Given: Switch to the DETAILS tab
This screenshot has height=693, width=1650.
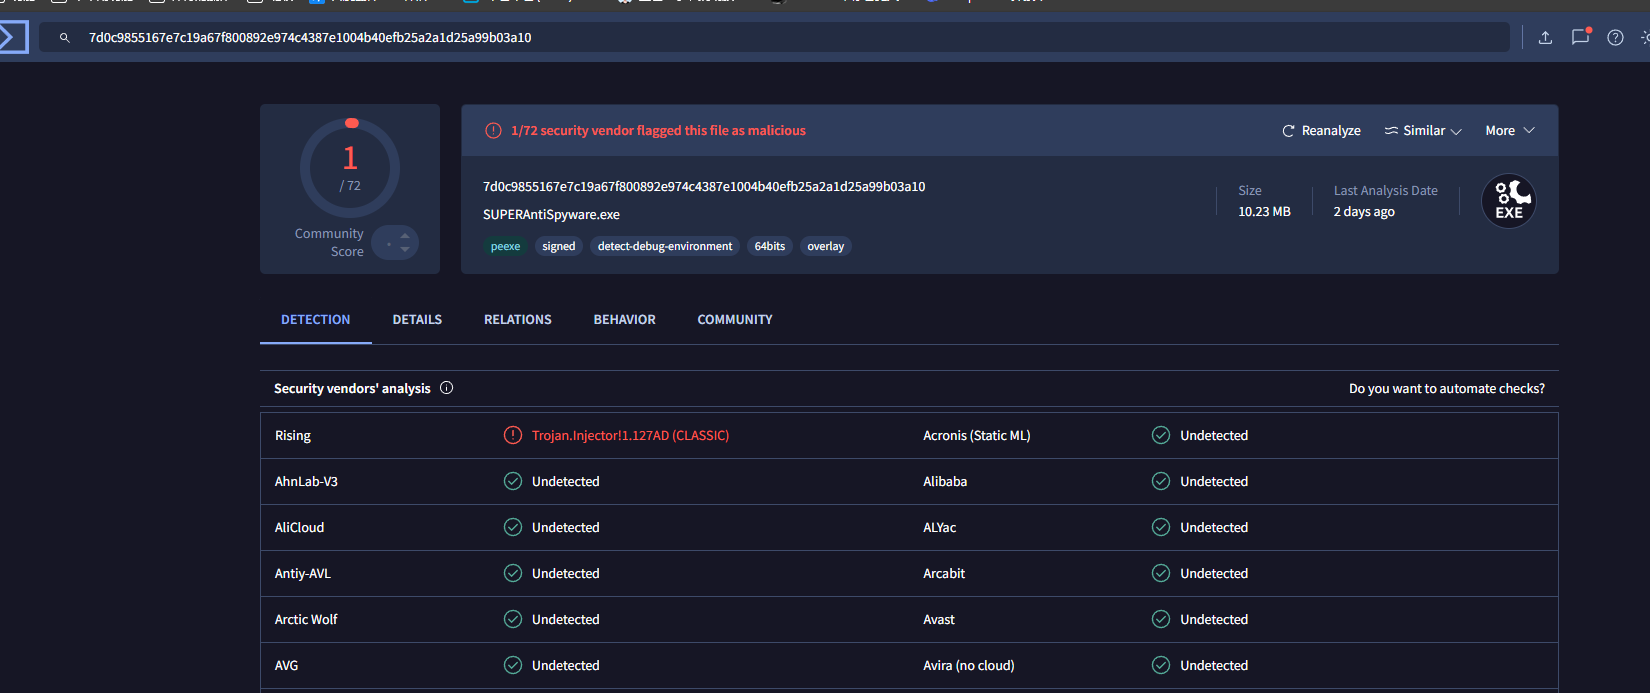Looking at the screenshot, I should coord(417,320).
